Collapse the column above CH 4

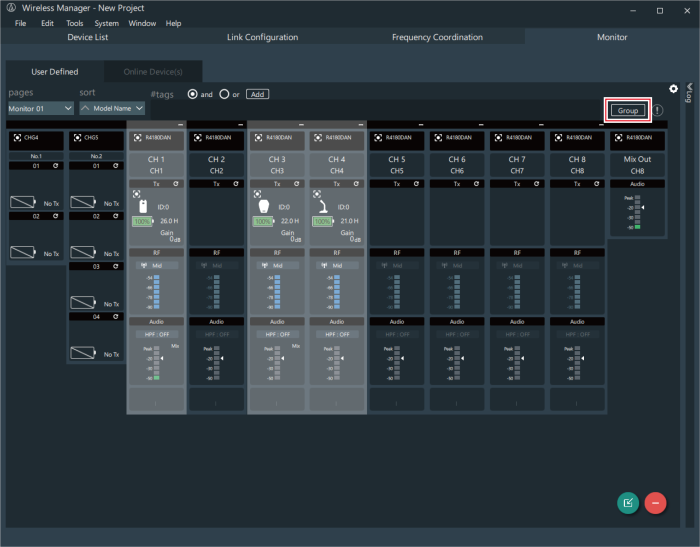pyautogui.click(x=361, y=125)
